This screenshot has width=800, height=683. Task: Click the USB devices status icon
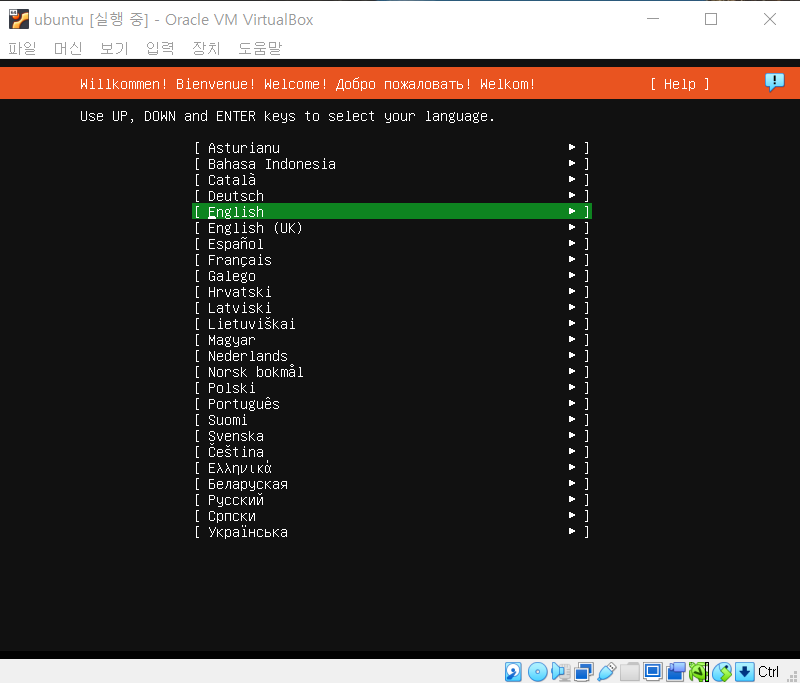click(x=607, y=671)
